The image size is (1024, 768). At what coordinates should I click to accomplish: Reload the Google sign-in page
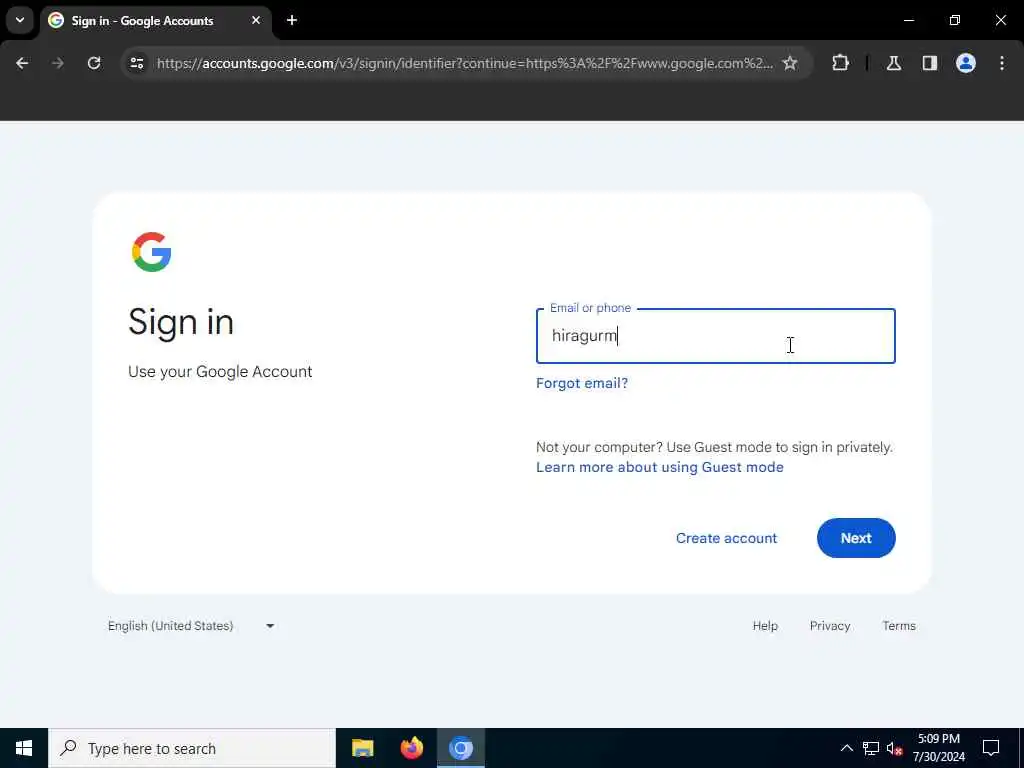[x=94, y=63]
